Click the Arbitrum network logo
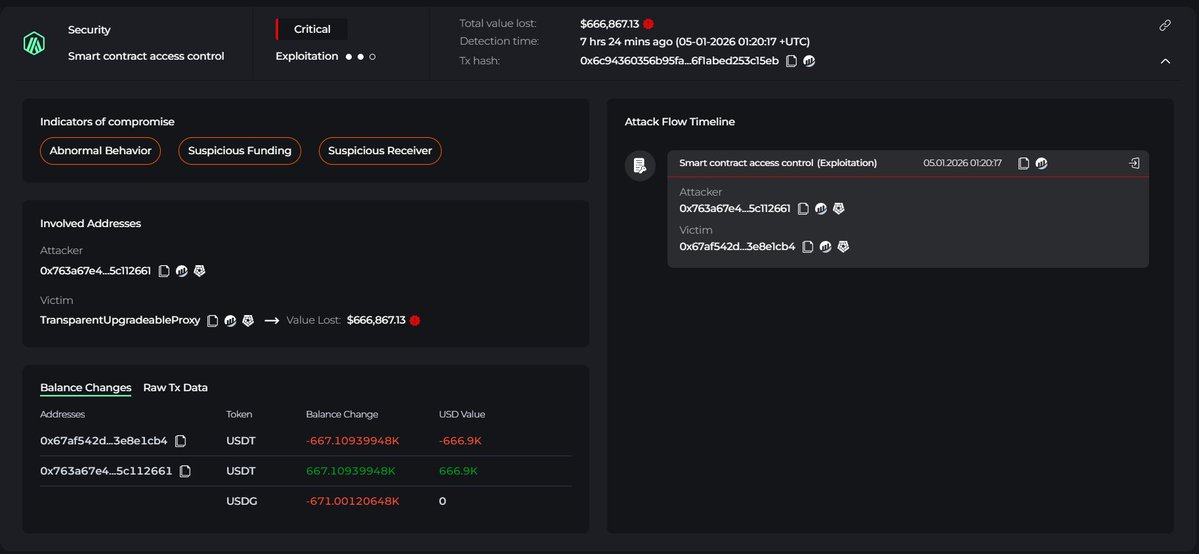Screen dimensions: 1199x554 [x=36, y=43]
